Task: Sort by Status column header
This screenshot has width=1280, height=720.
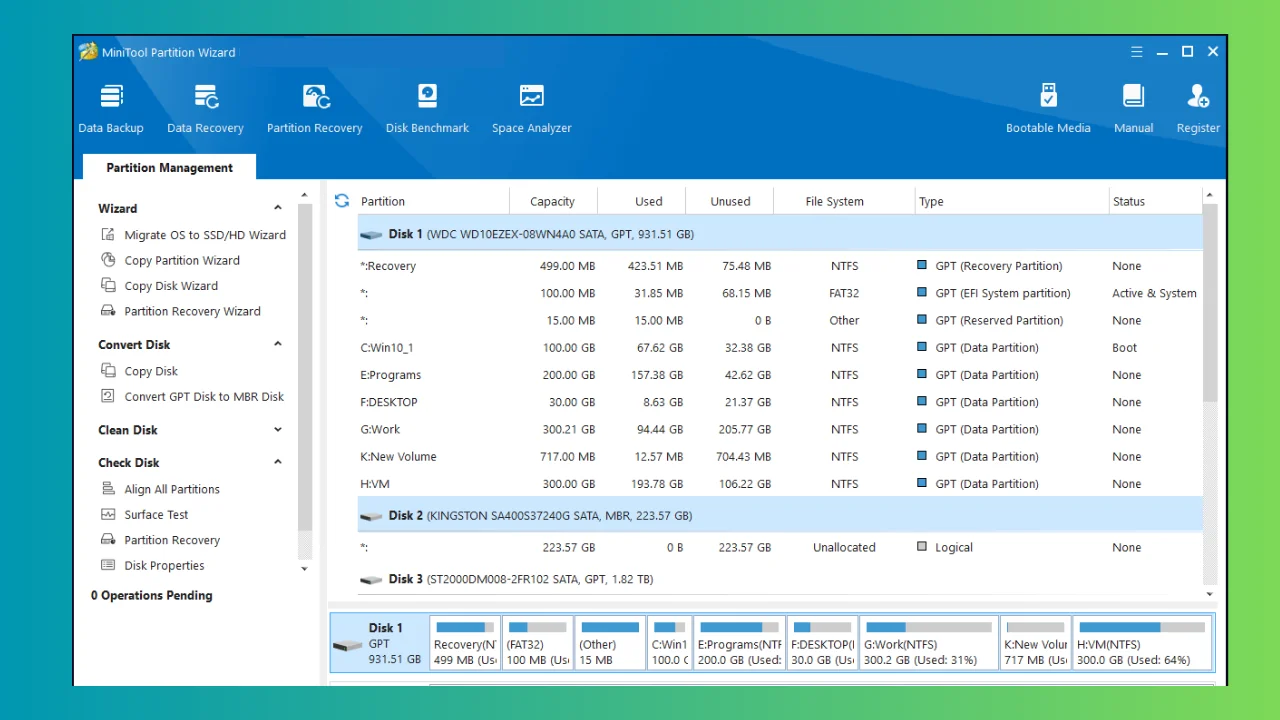Action: tap(1155, 201)
